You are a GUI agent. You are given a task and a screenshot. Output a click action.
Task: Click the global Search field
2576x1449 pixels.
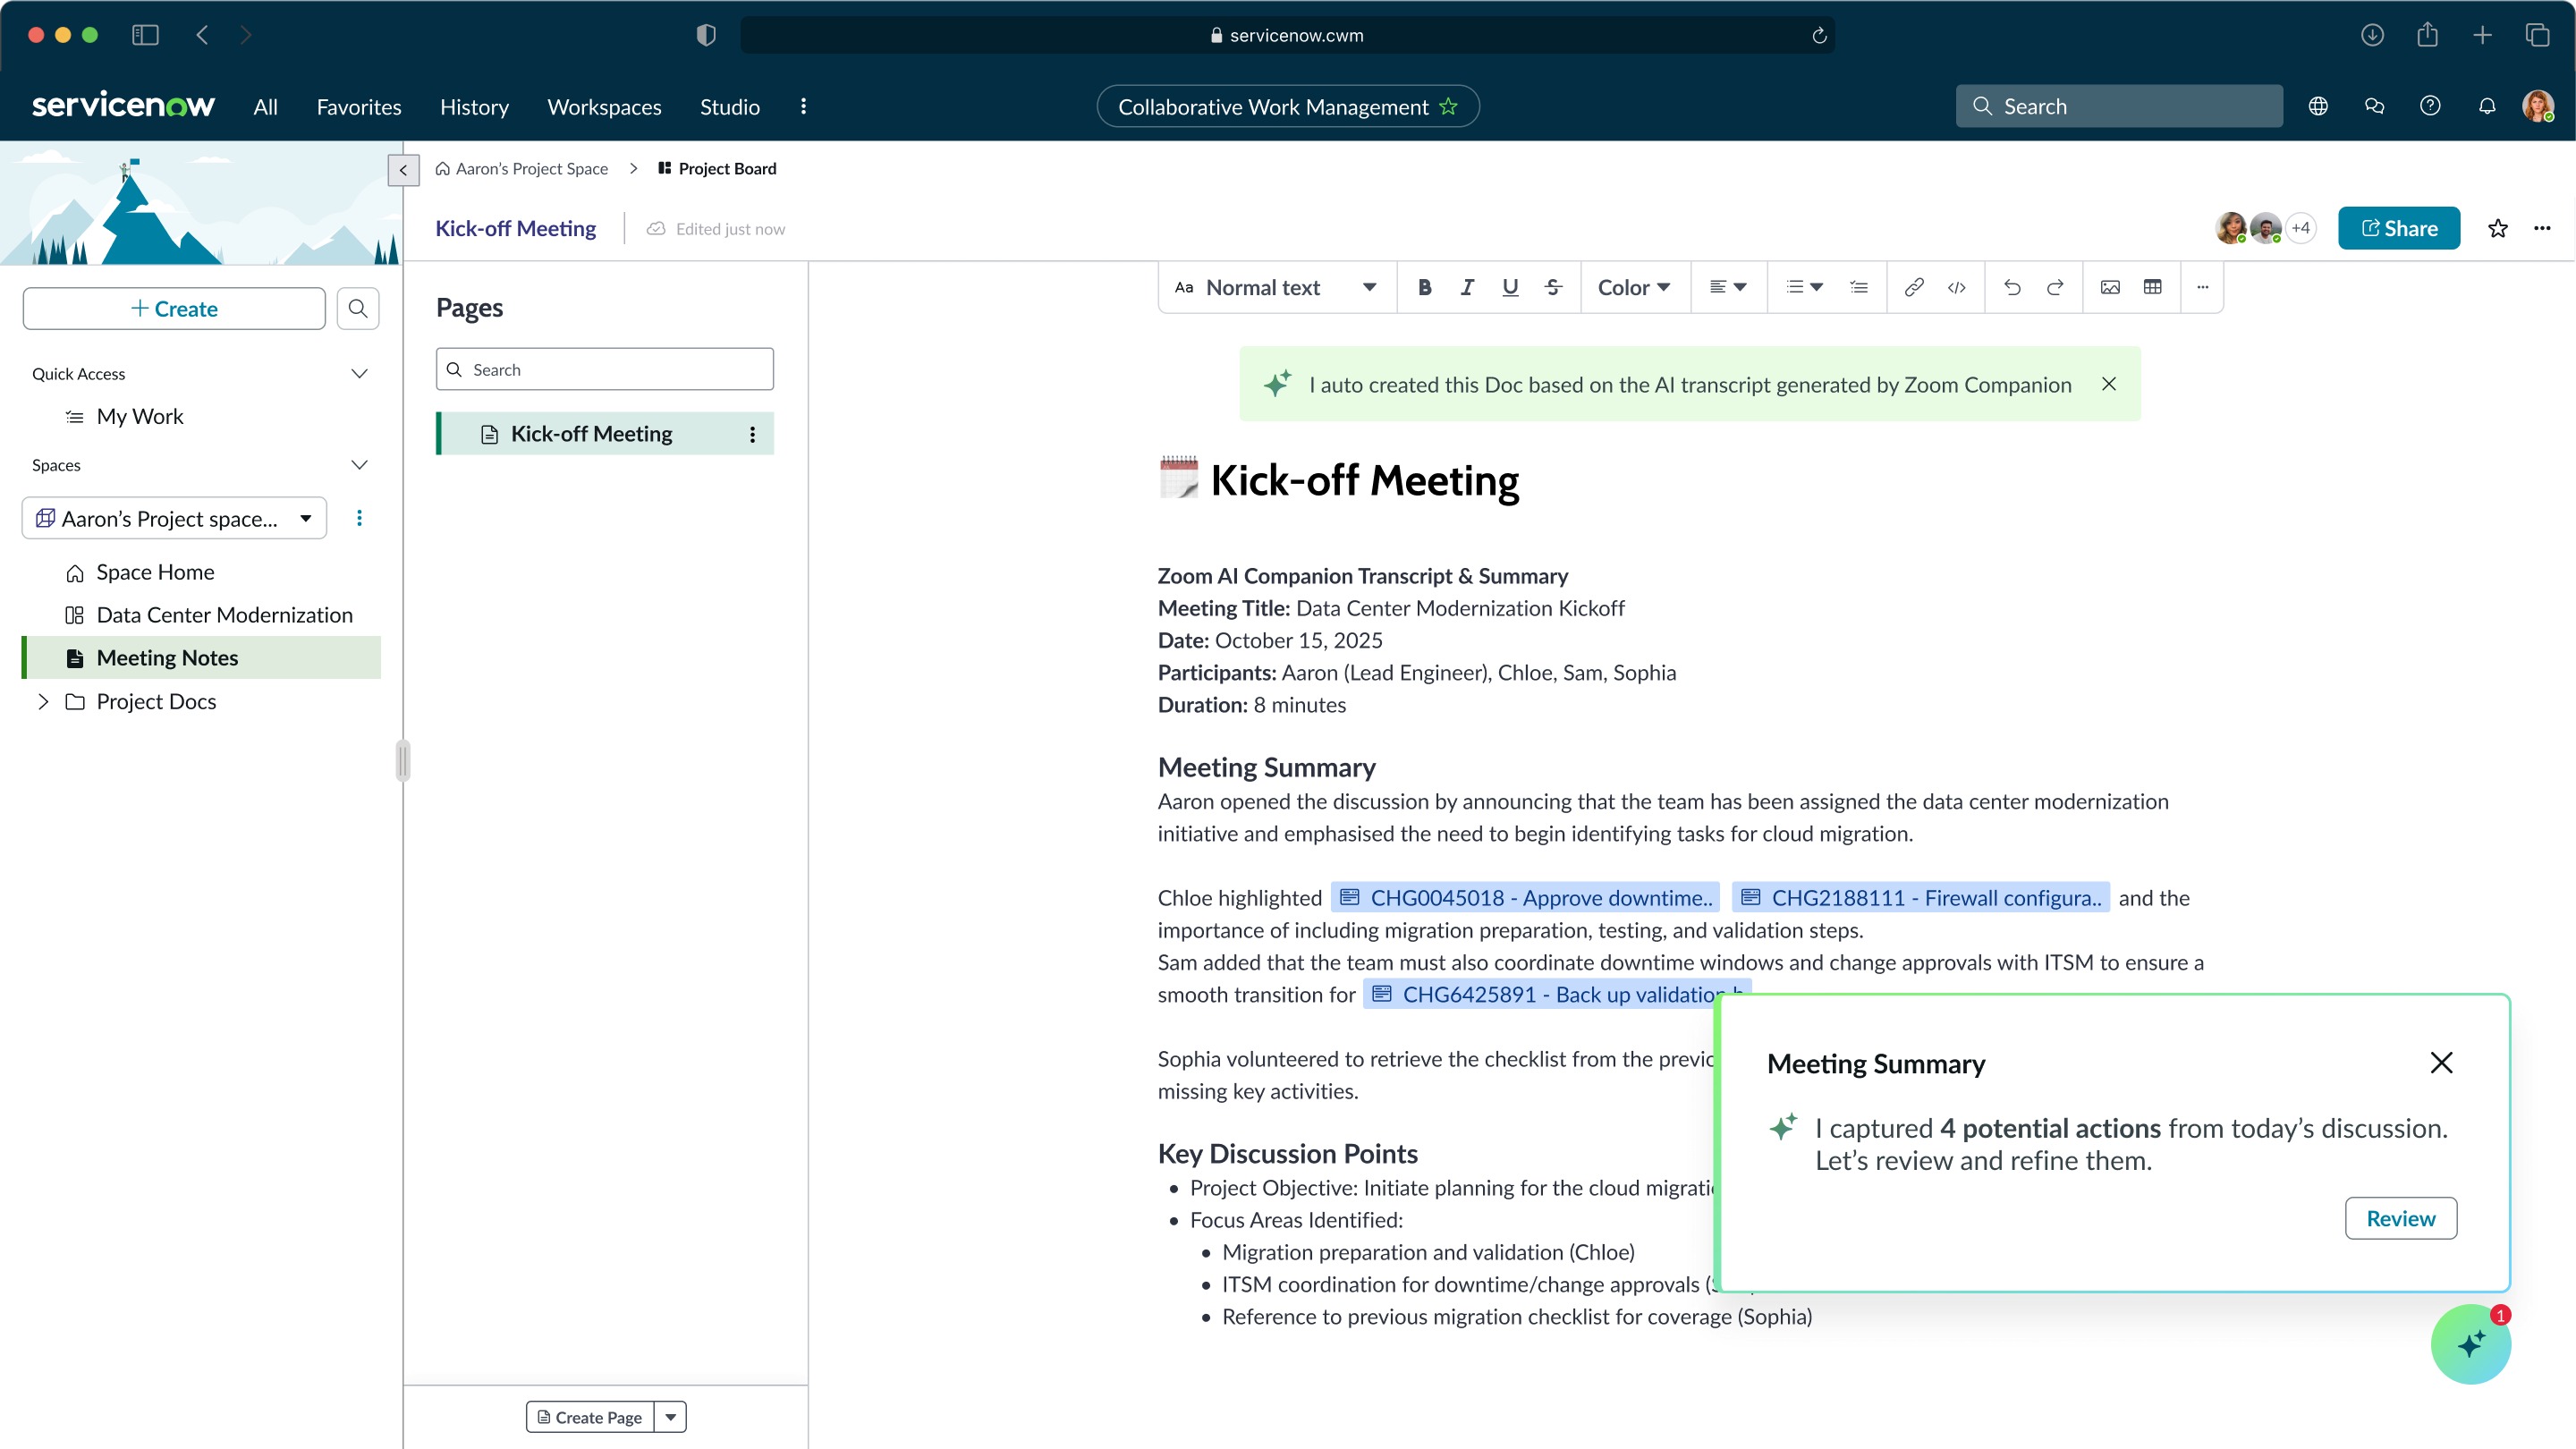2118,107
